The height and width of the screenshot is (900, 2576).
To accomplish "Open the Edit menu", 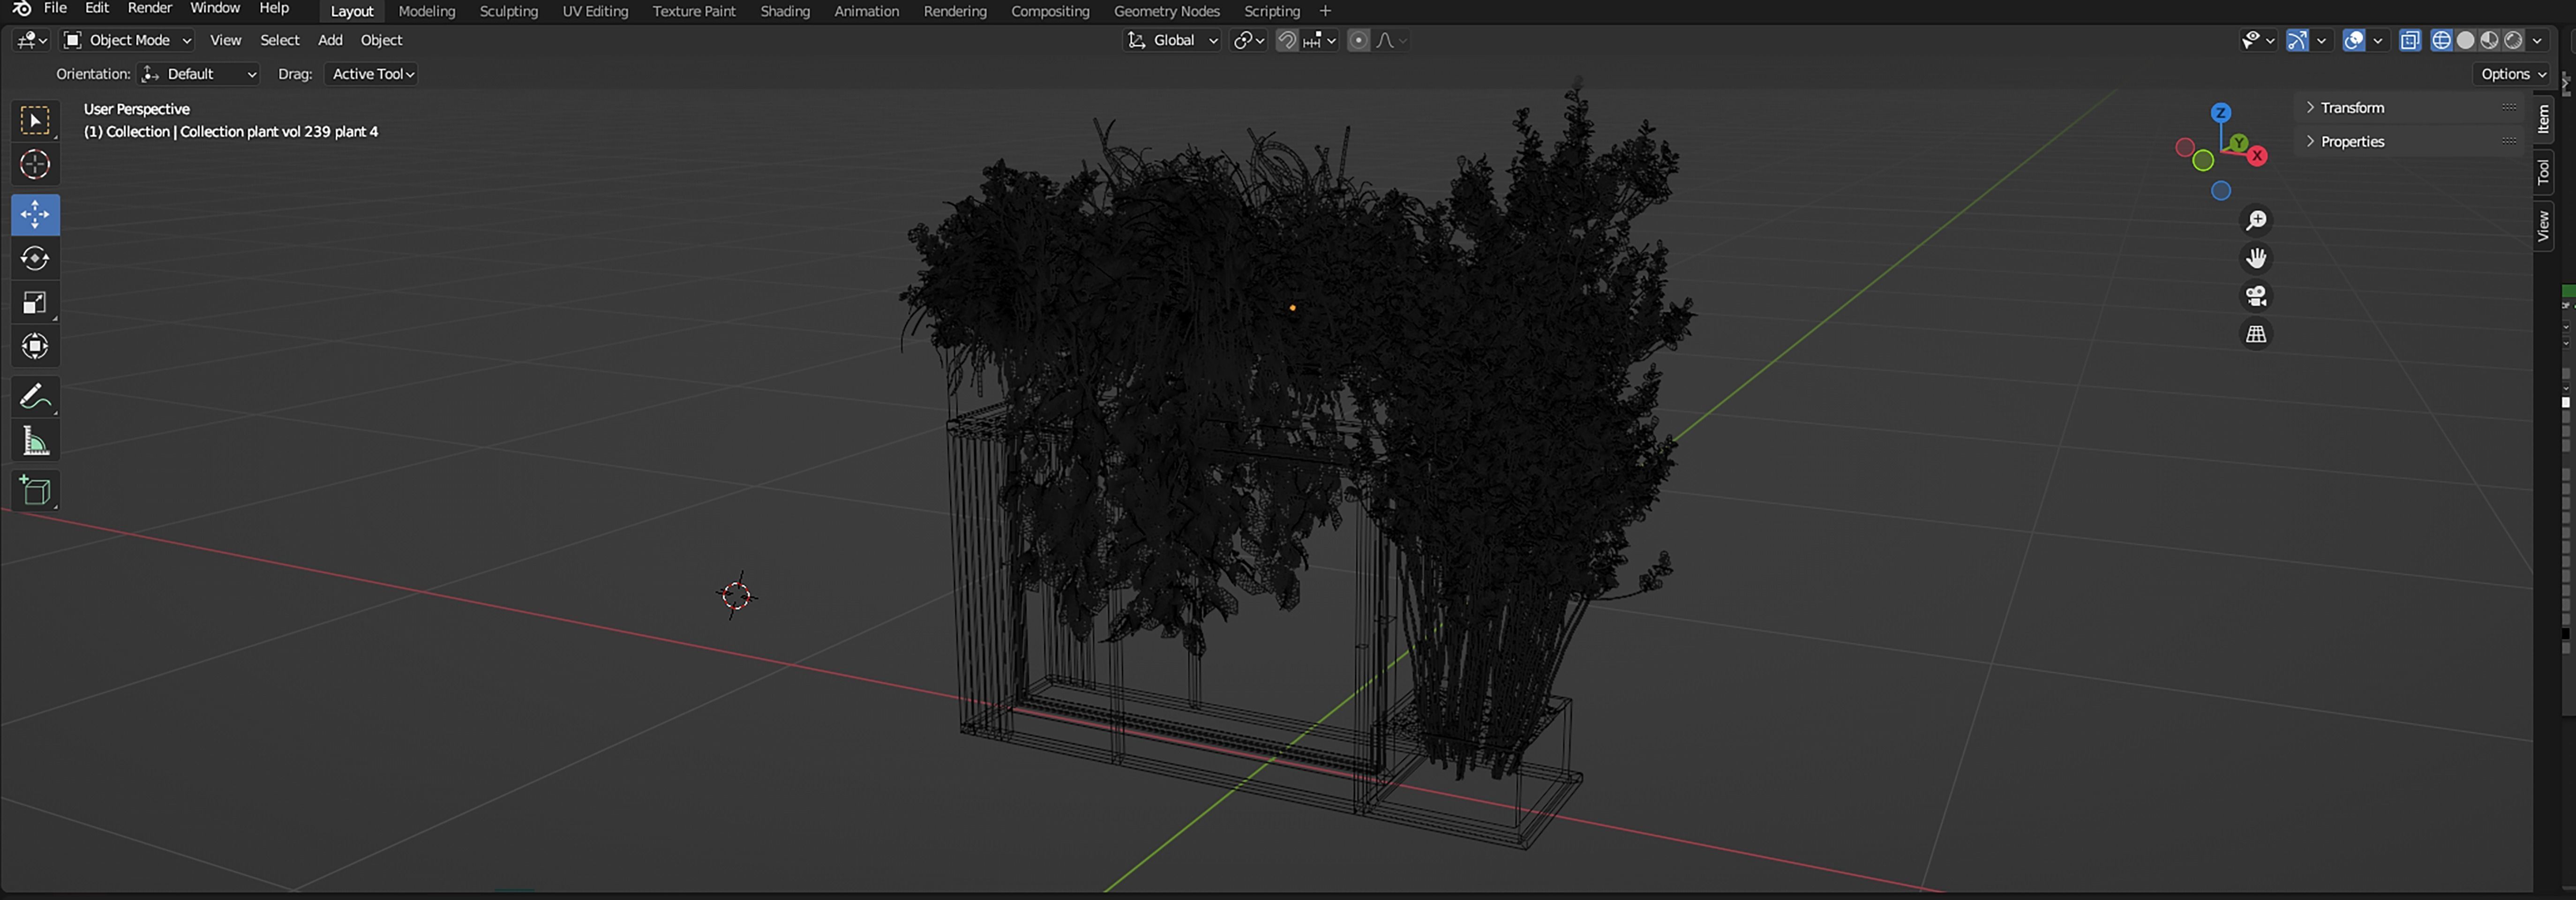I will point(96,9).
